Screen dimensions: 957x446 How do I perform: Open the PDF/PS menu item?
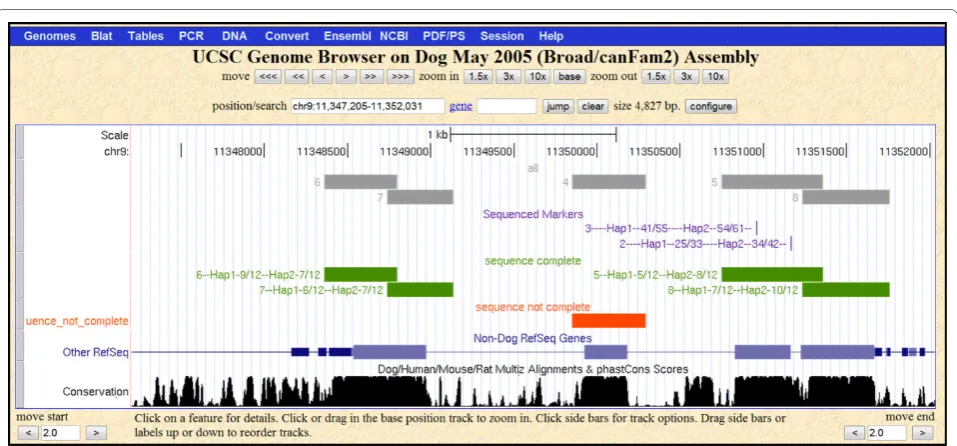coord(444,36)
